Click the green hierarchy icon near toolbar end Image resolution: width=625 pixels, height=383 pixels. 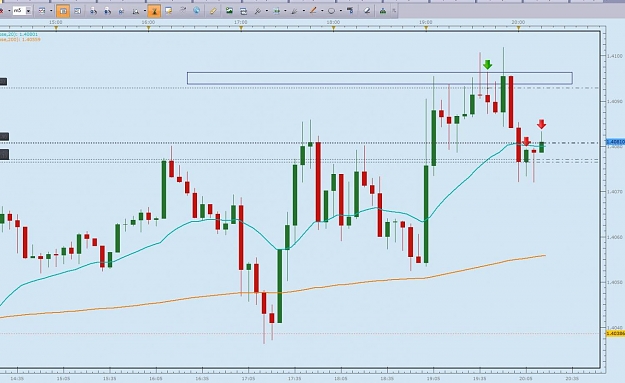click(383, 11)
